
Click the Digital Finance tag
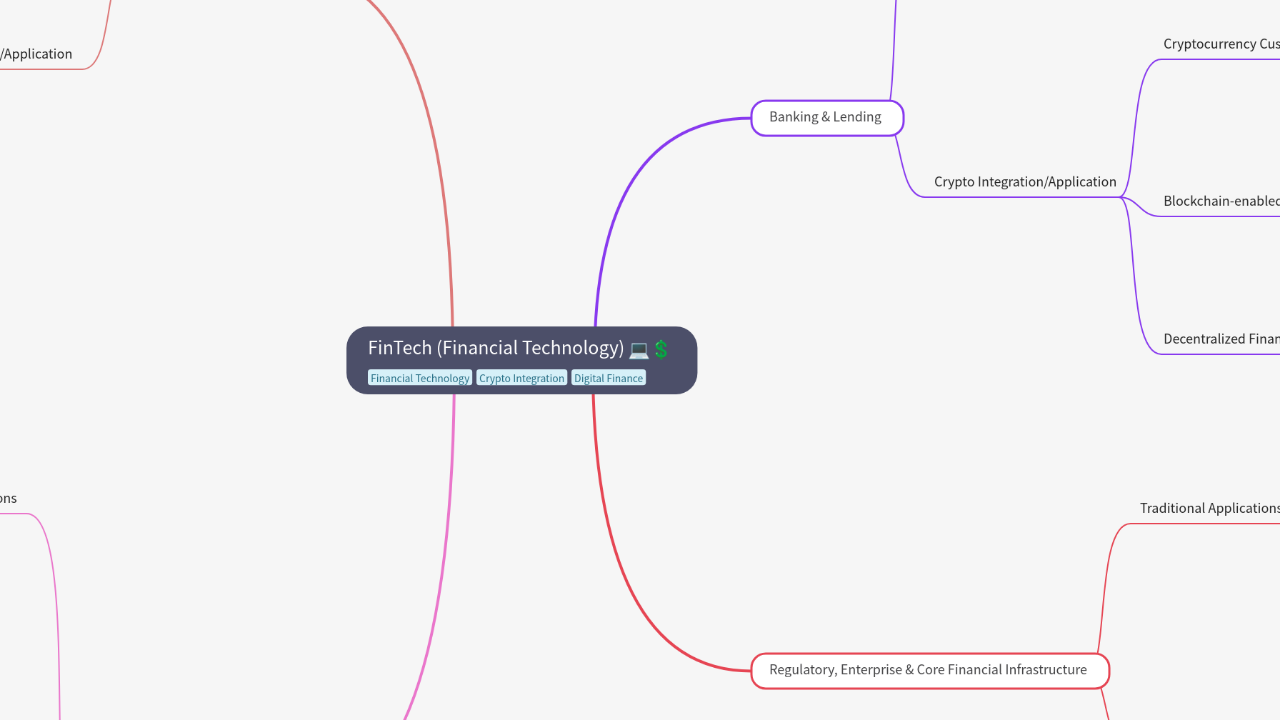609,378
